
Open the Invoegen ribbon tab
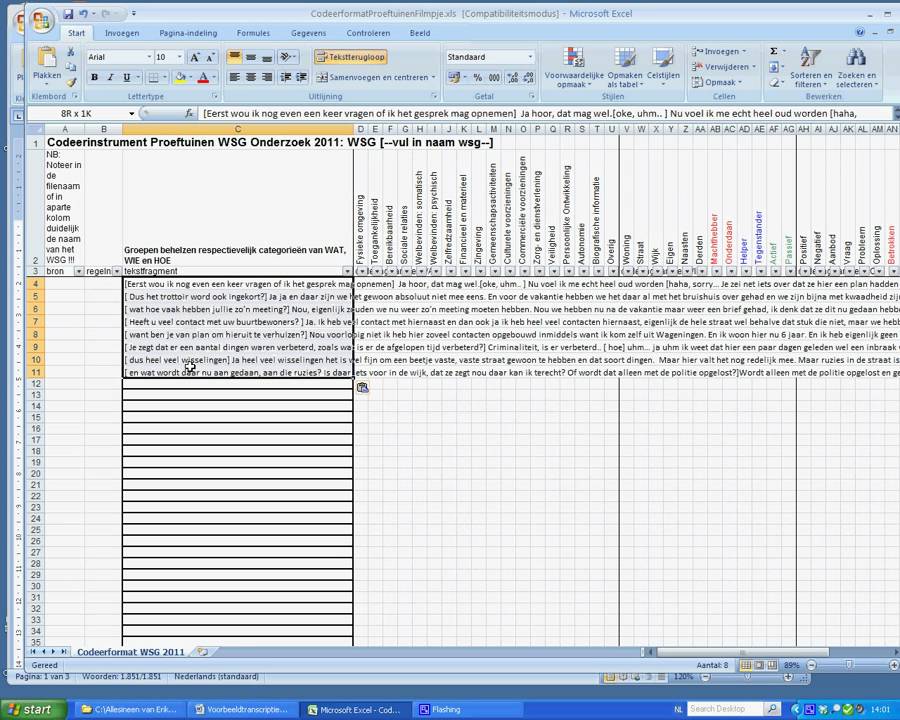(x=122, y=33)
